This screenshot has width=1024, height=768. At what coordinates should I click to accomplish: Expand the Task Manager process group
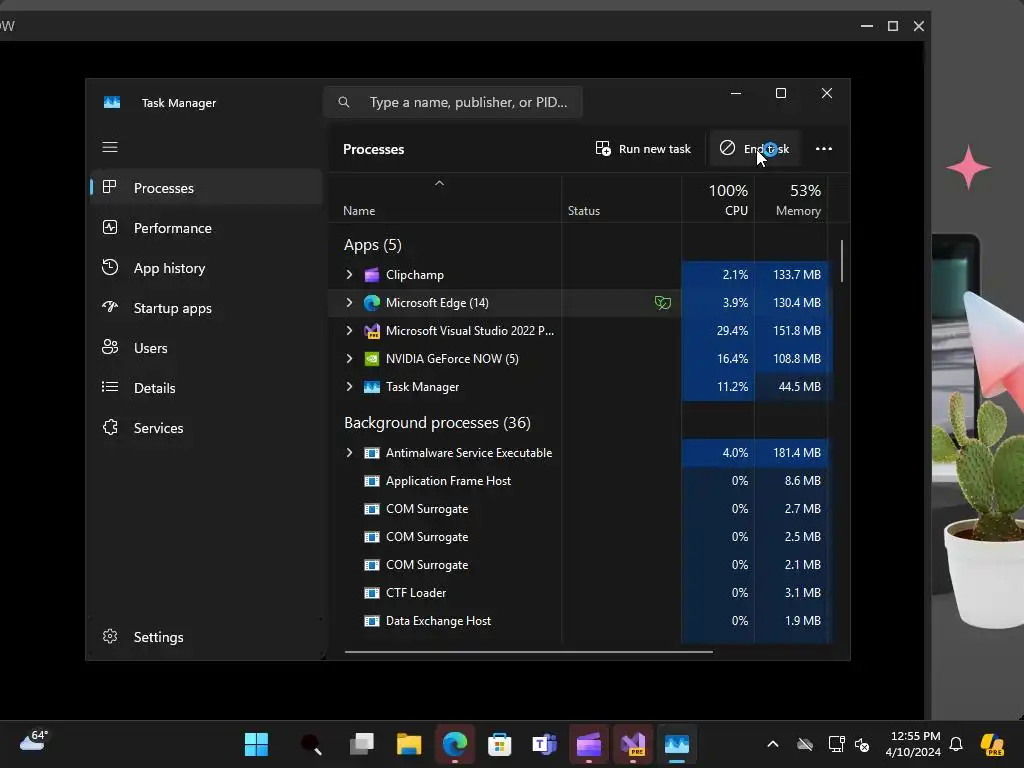[349, 387]
